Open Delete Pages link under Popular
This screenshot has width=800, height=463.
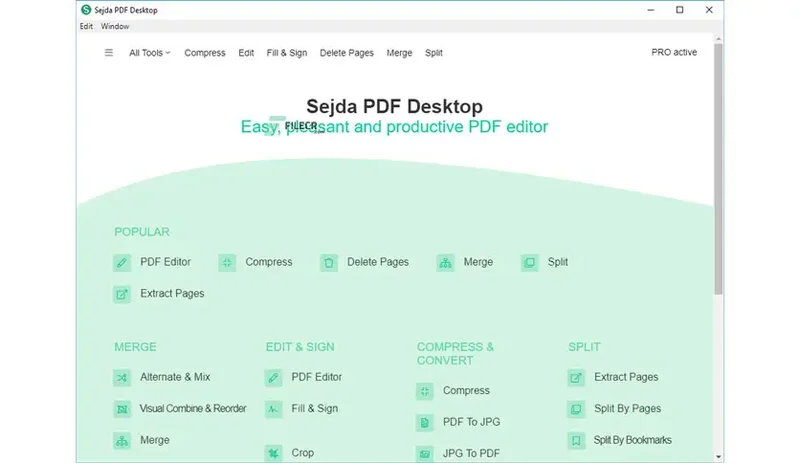point(378,262)
